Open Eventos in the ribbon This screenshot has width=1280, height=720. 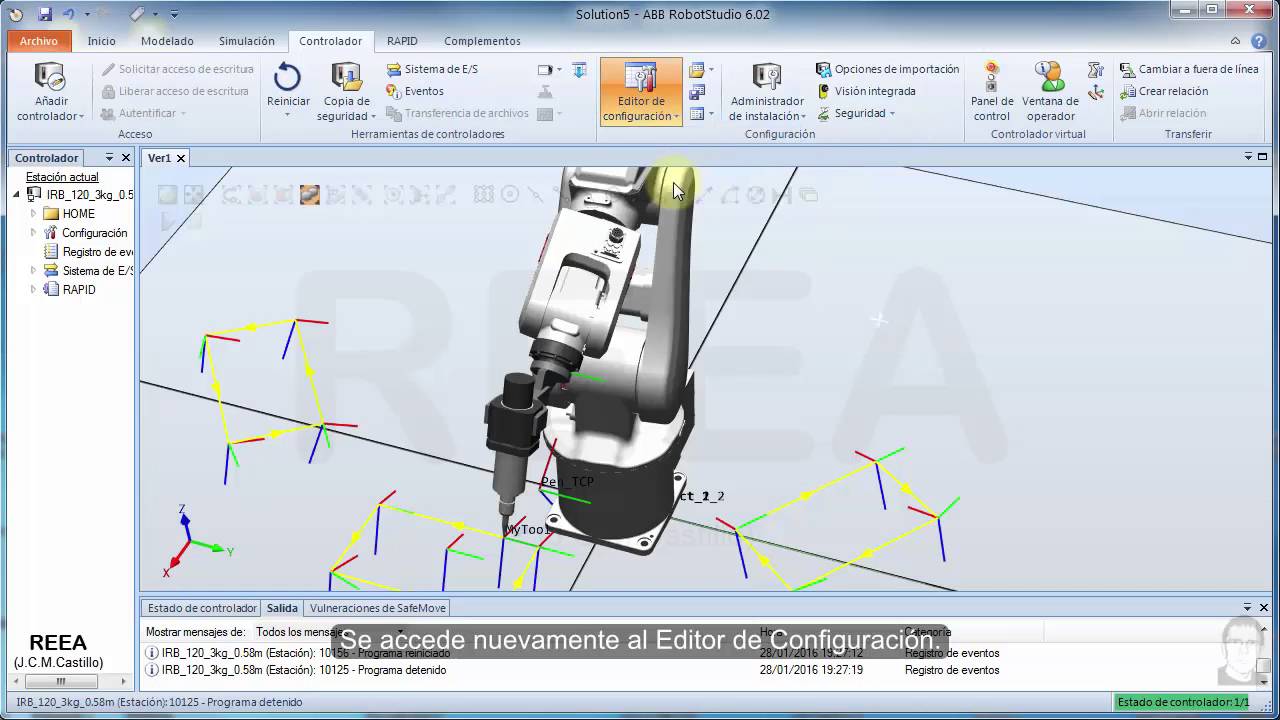(415, 91)
